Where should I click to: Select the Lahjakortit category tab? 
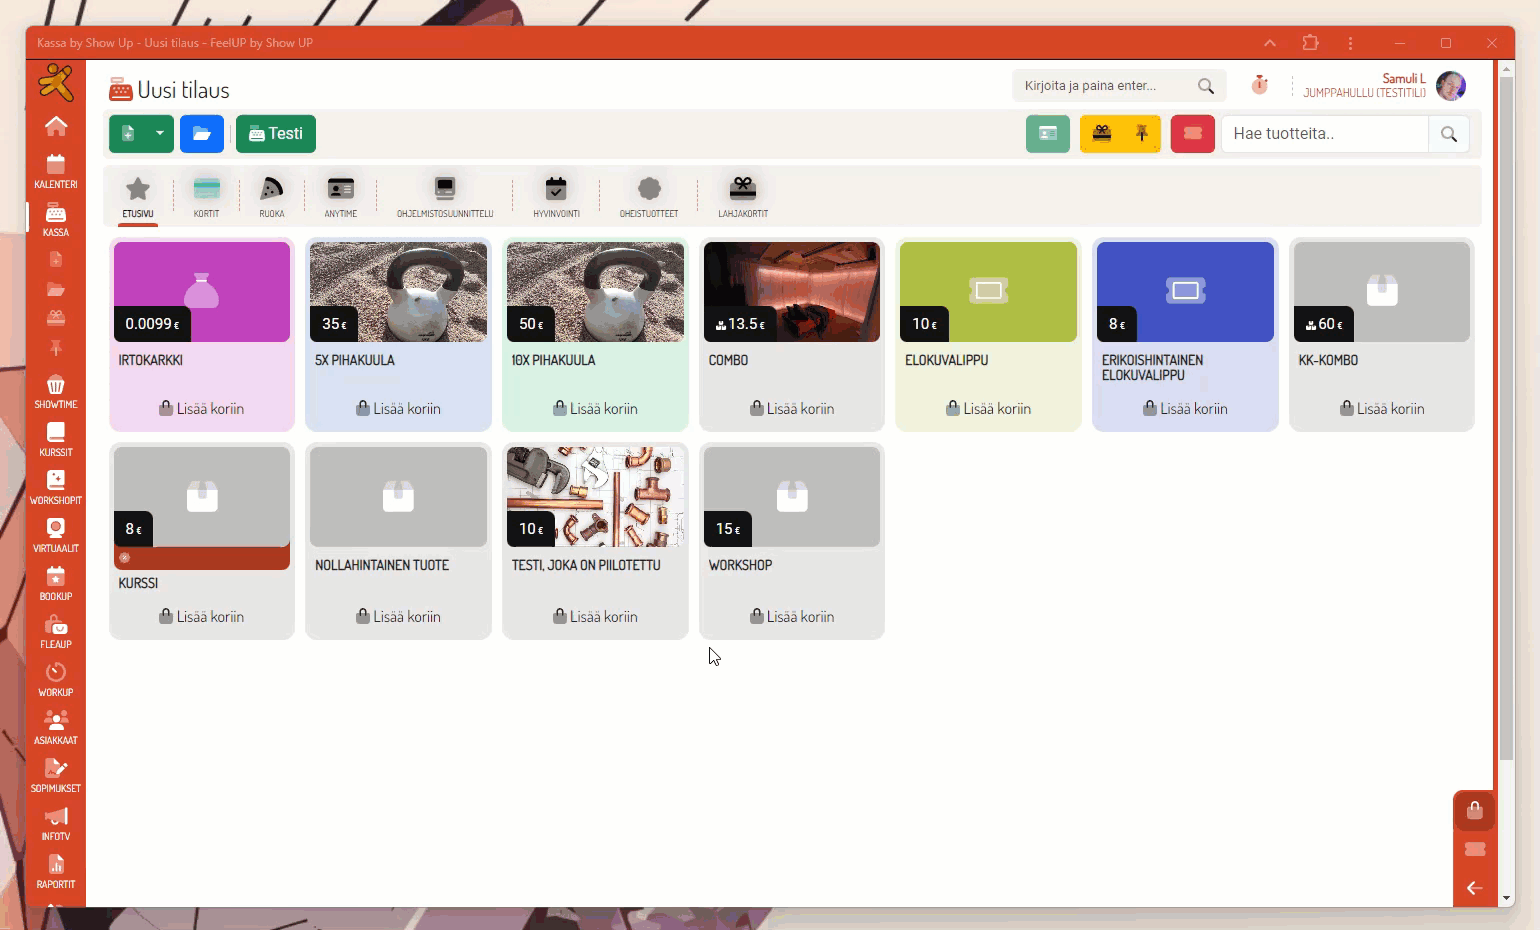(743, 196)
